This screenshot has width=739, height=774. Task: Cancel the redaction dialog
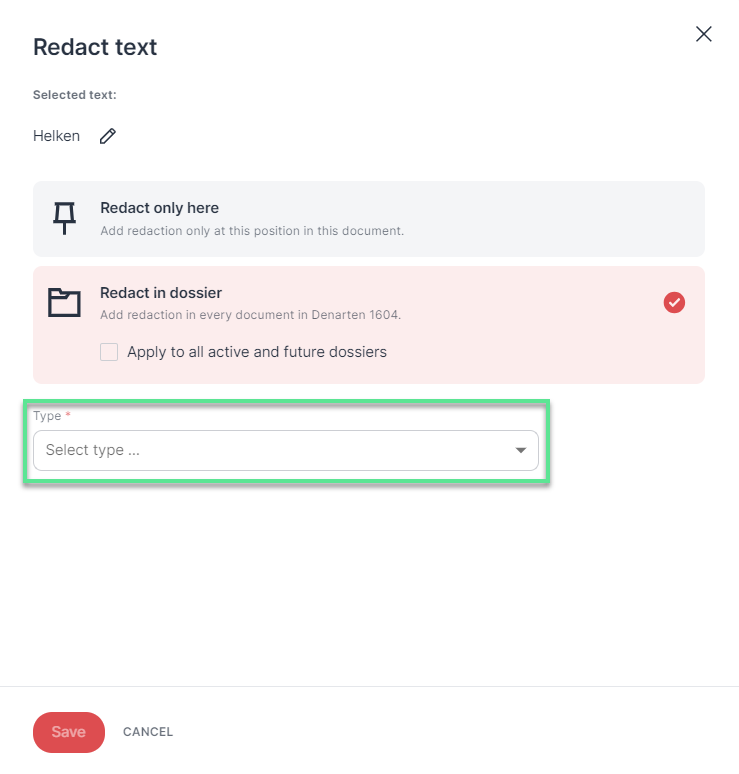coord(148,732)
